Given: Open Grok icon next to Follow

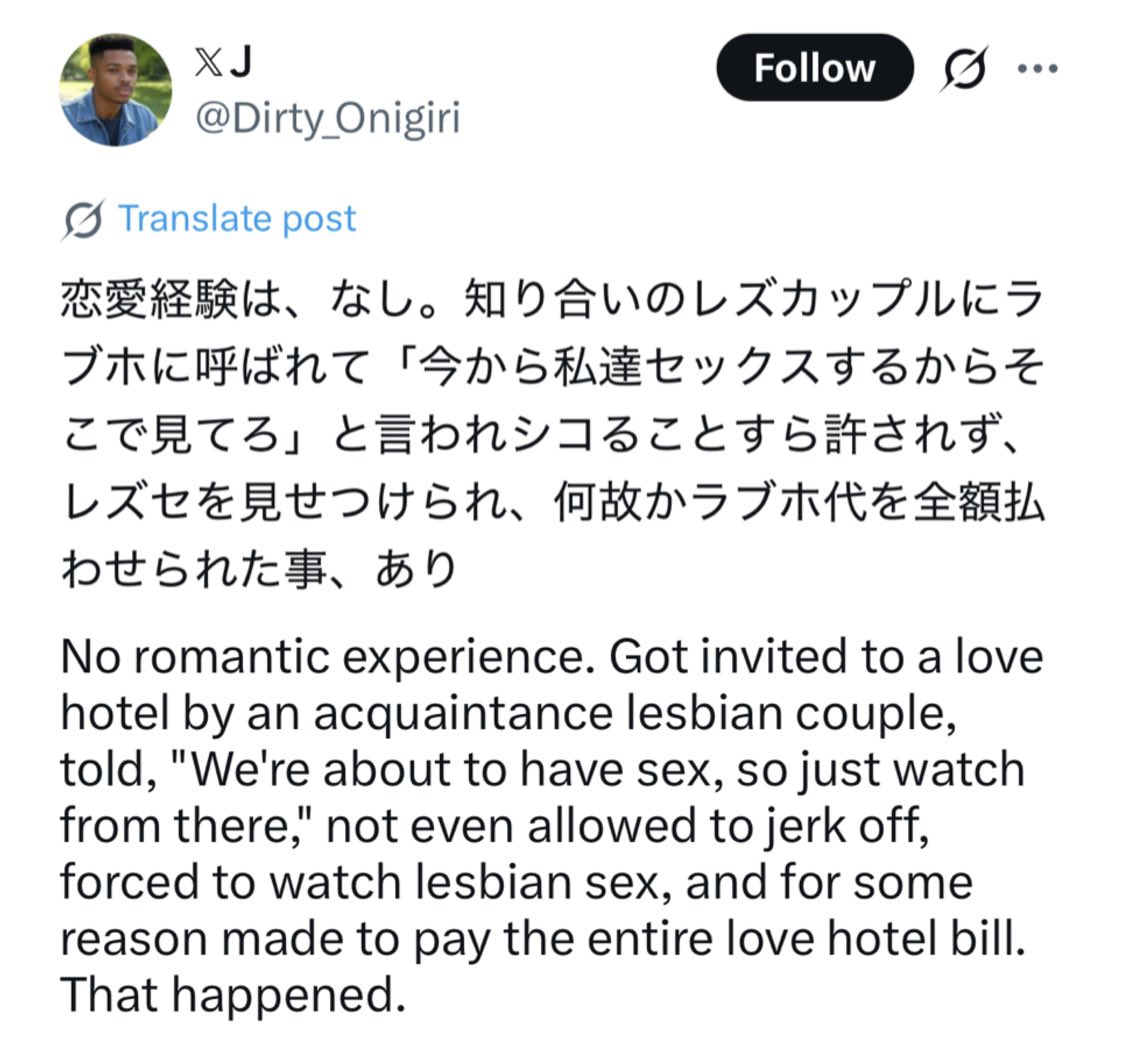Looking at the screenshot, I should coord(964,68).
